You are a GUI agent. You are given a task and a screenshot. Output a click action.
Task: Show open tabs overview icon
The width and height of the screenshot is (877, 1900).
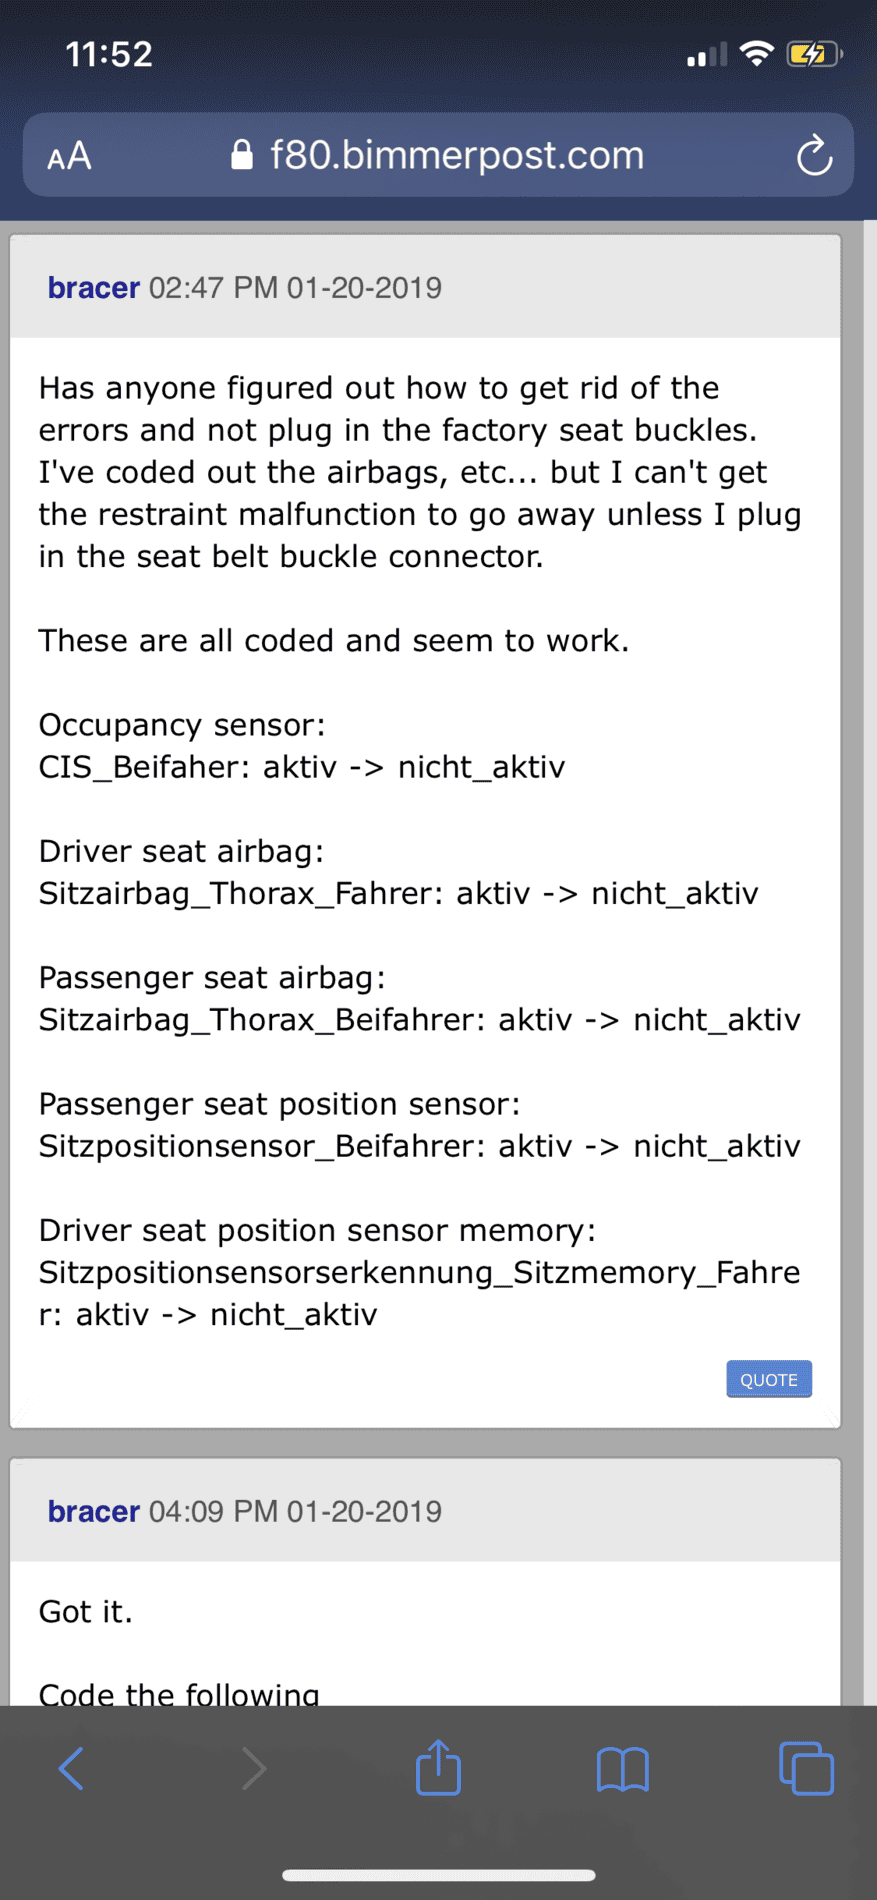tap(806, 1767)
